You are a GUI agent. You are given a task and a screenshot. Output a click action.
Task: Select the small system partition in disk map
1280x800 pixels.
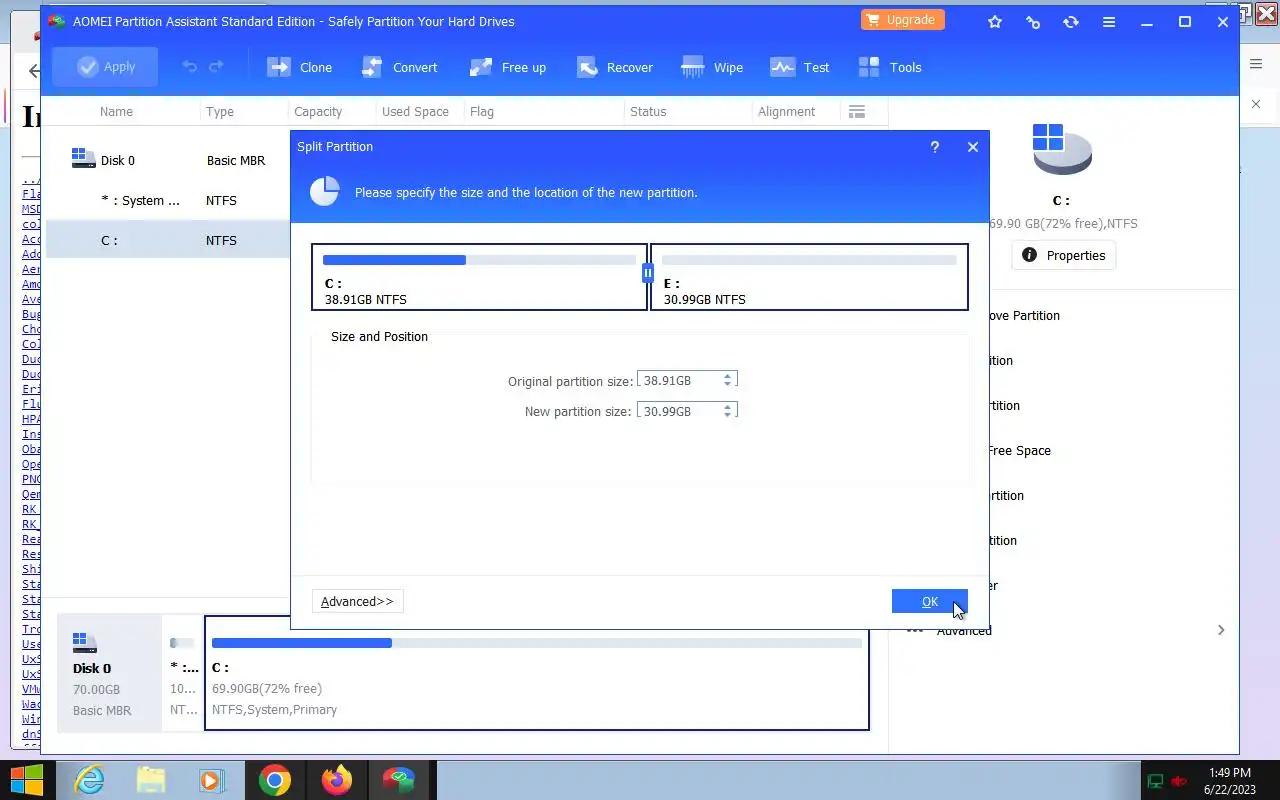(x=182, y=673)
